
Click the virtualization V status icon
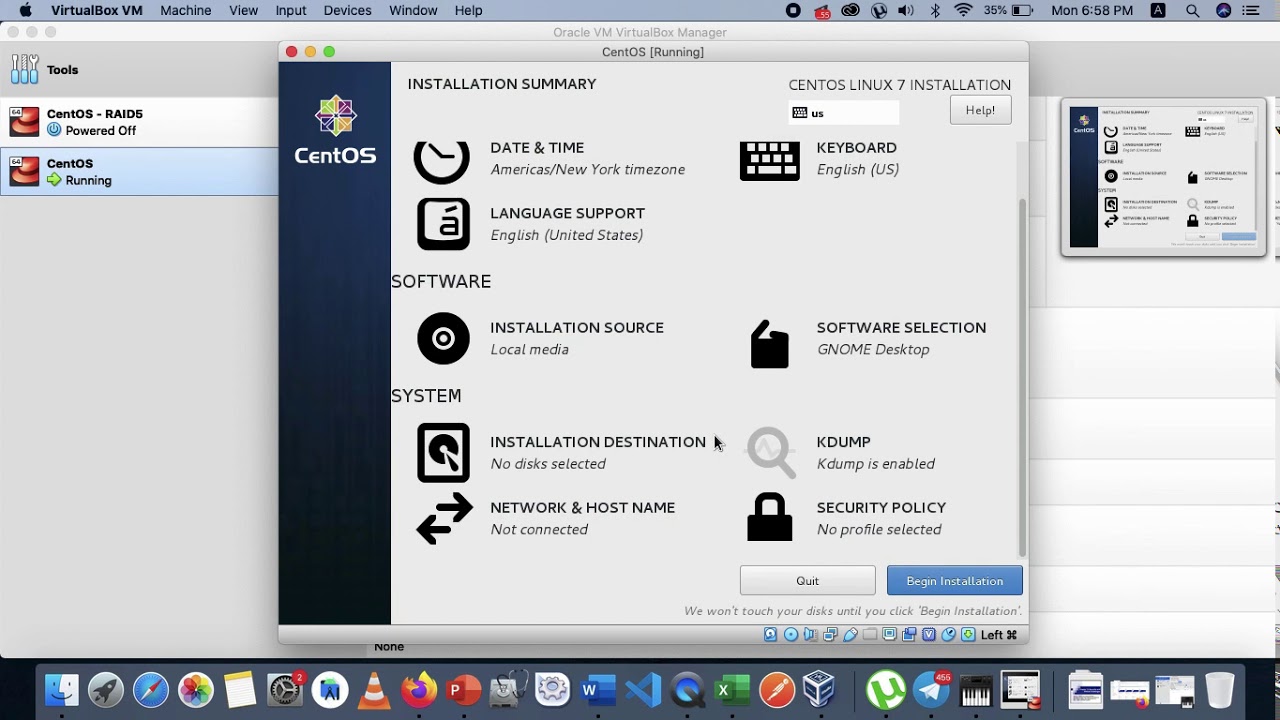pyautogui.click(x=929, y=635)
